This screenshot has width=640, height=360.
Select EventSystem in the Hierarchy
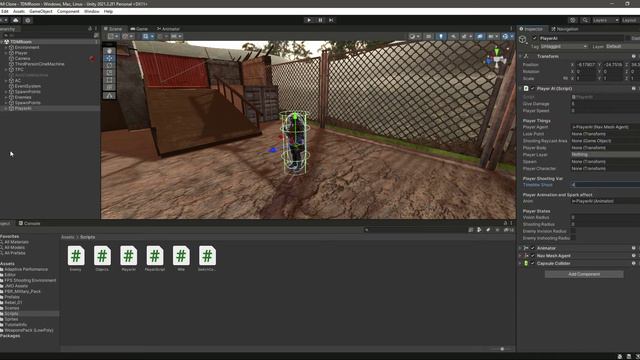(x=27, y=86)
